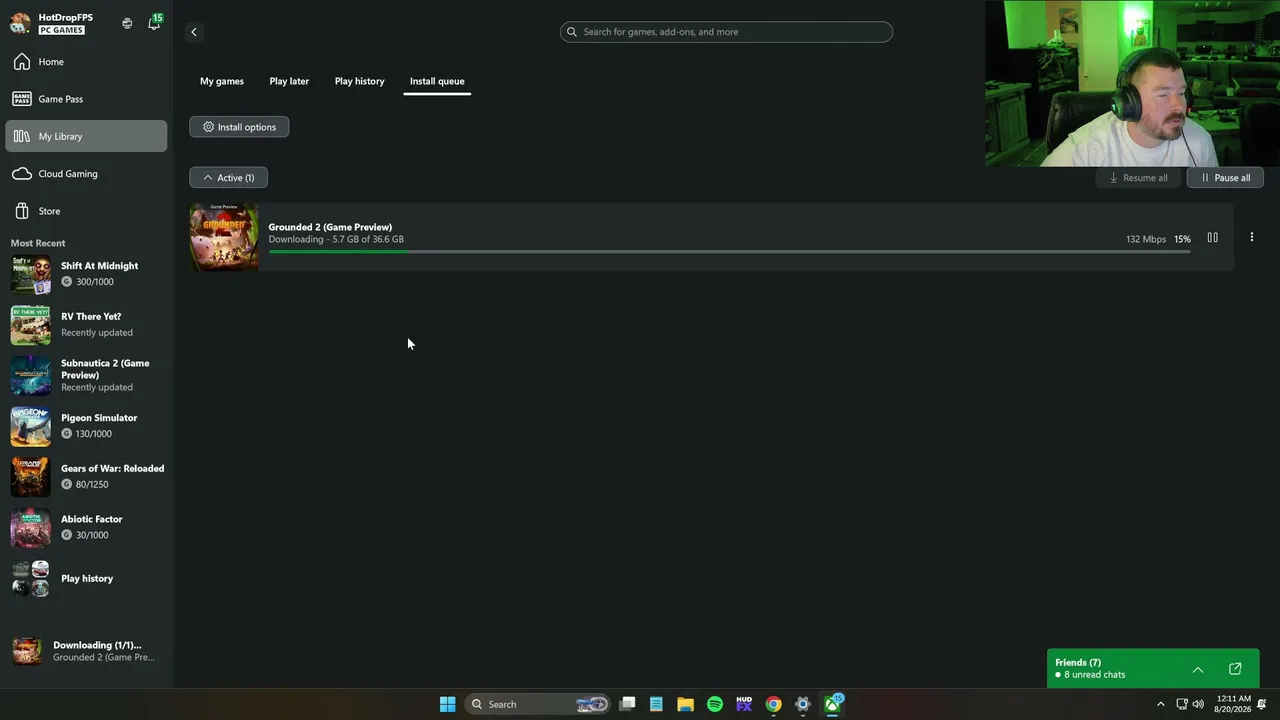Open the notifications bell with 15 badge

[154, 23]
